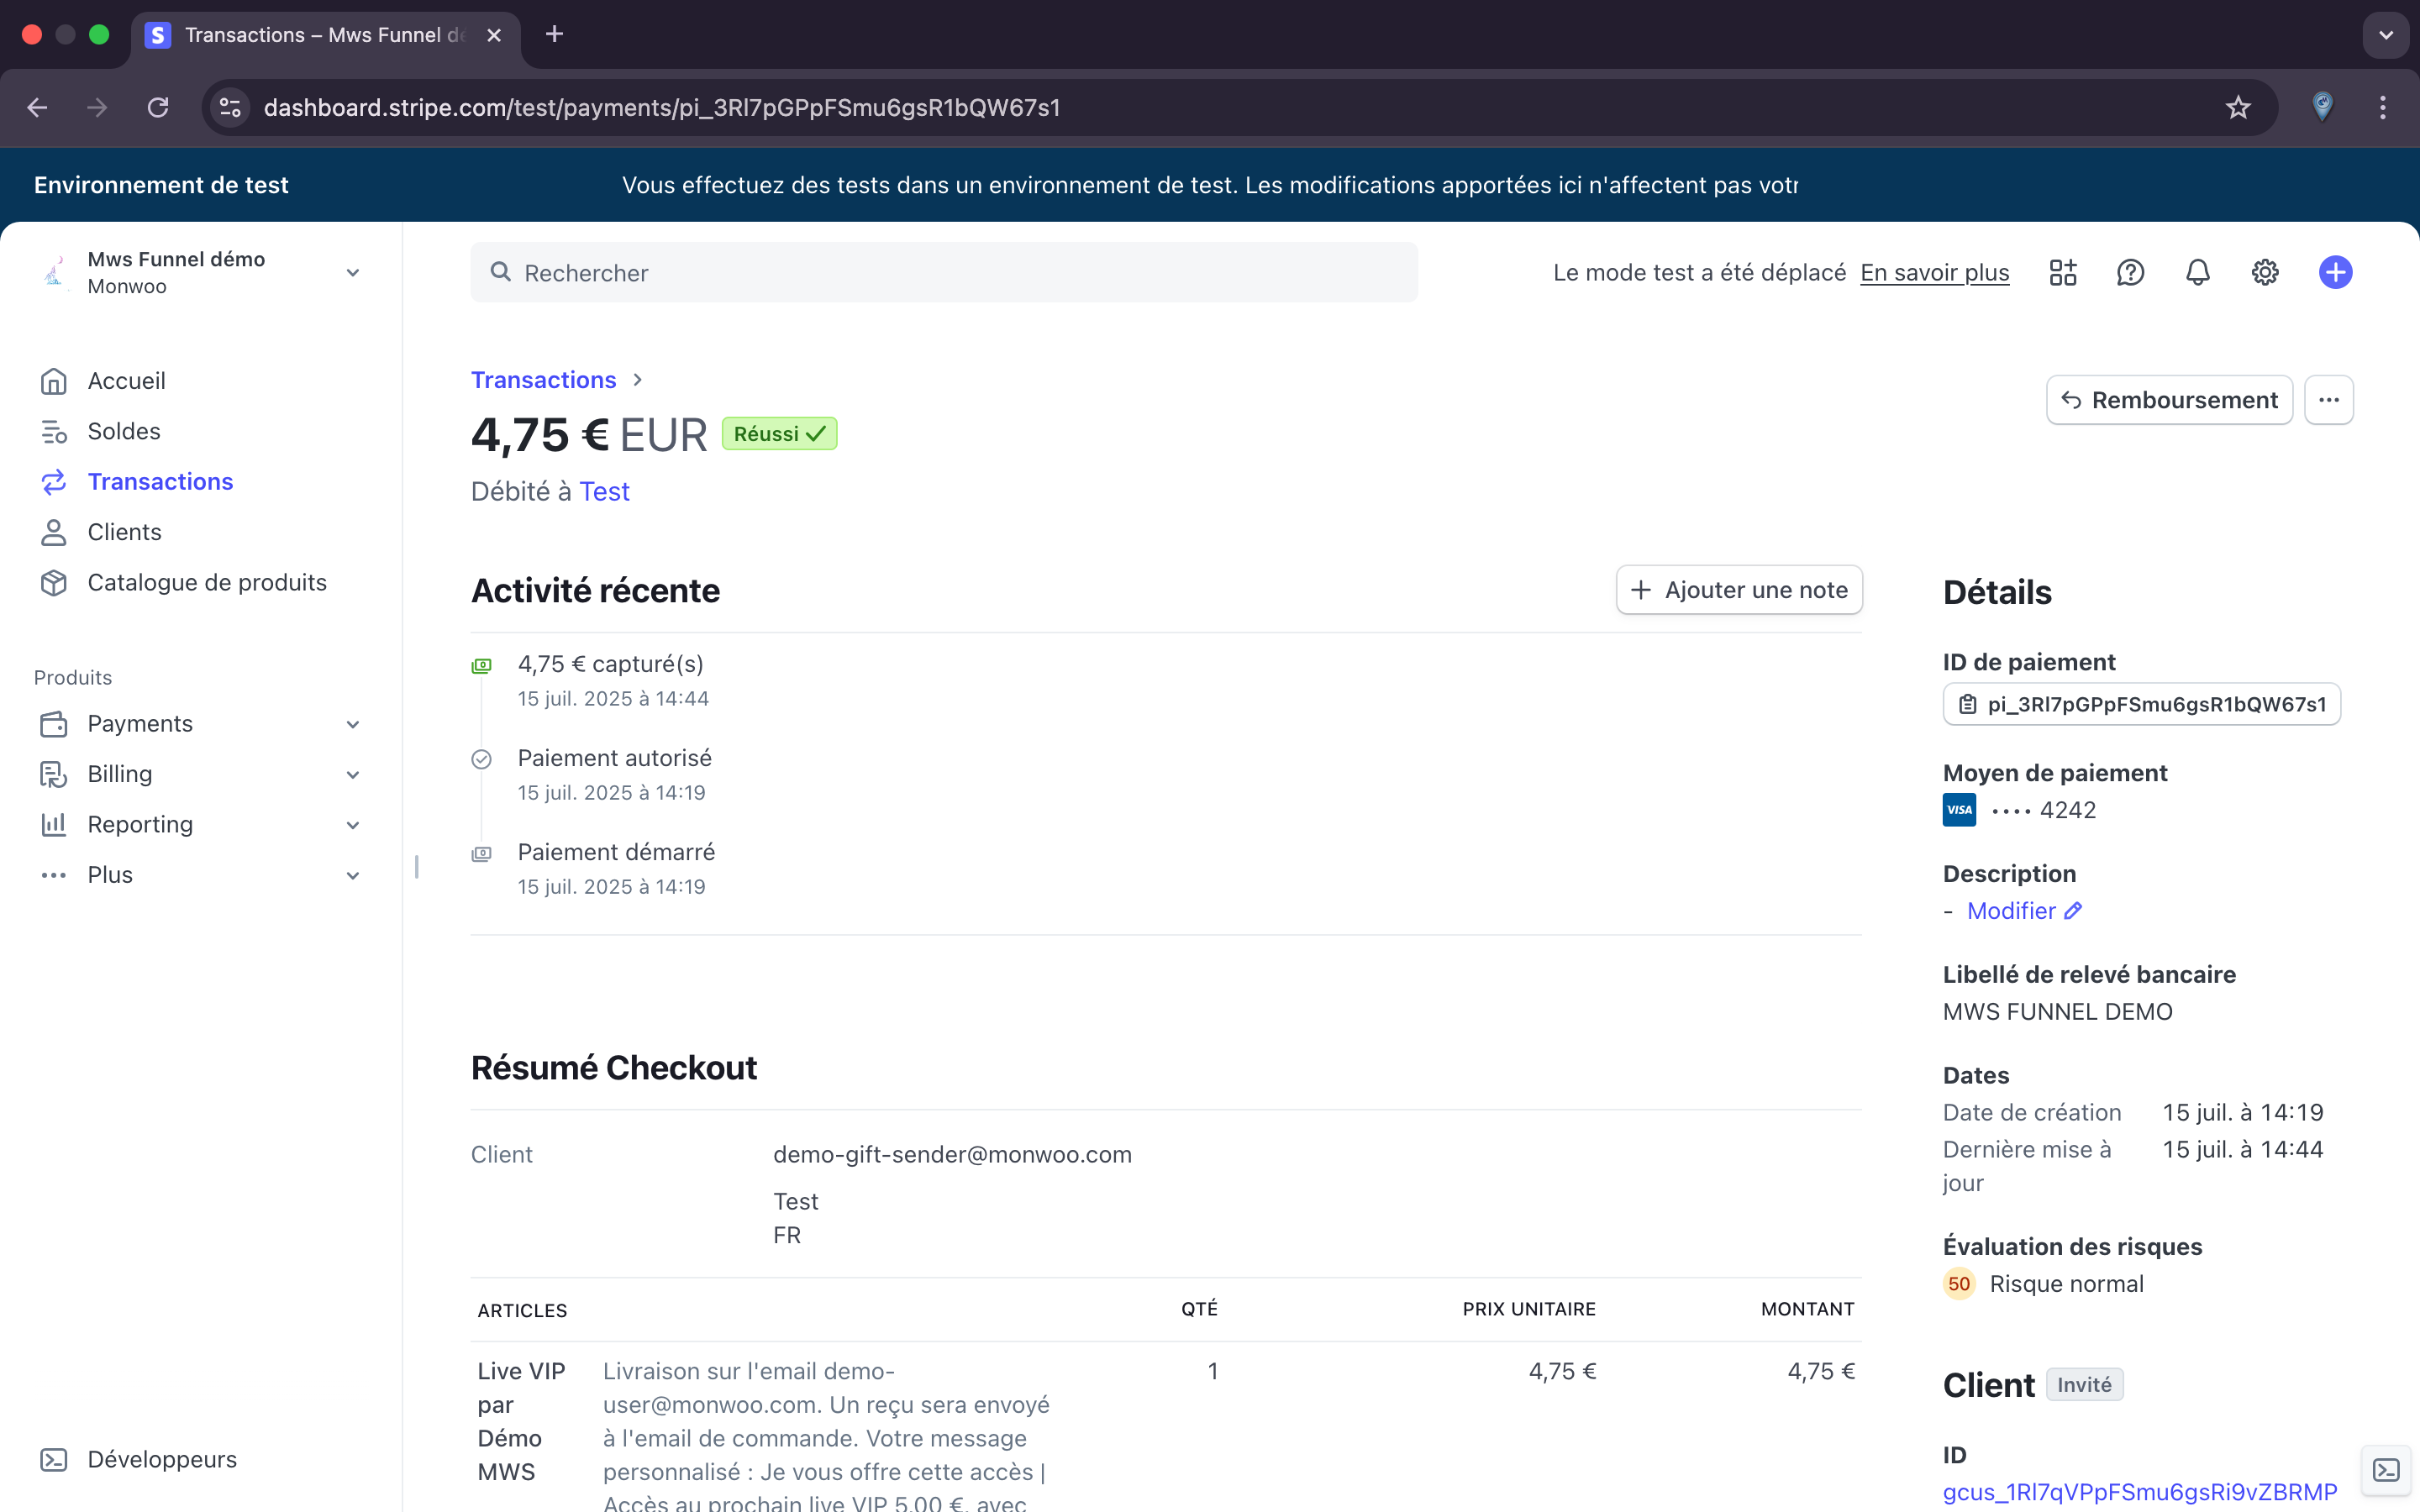Viewport: 2420px width, 1512px height.
Task: Bookmark page with star icon
Action: 2237,107
